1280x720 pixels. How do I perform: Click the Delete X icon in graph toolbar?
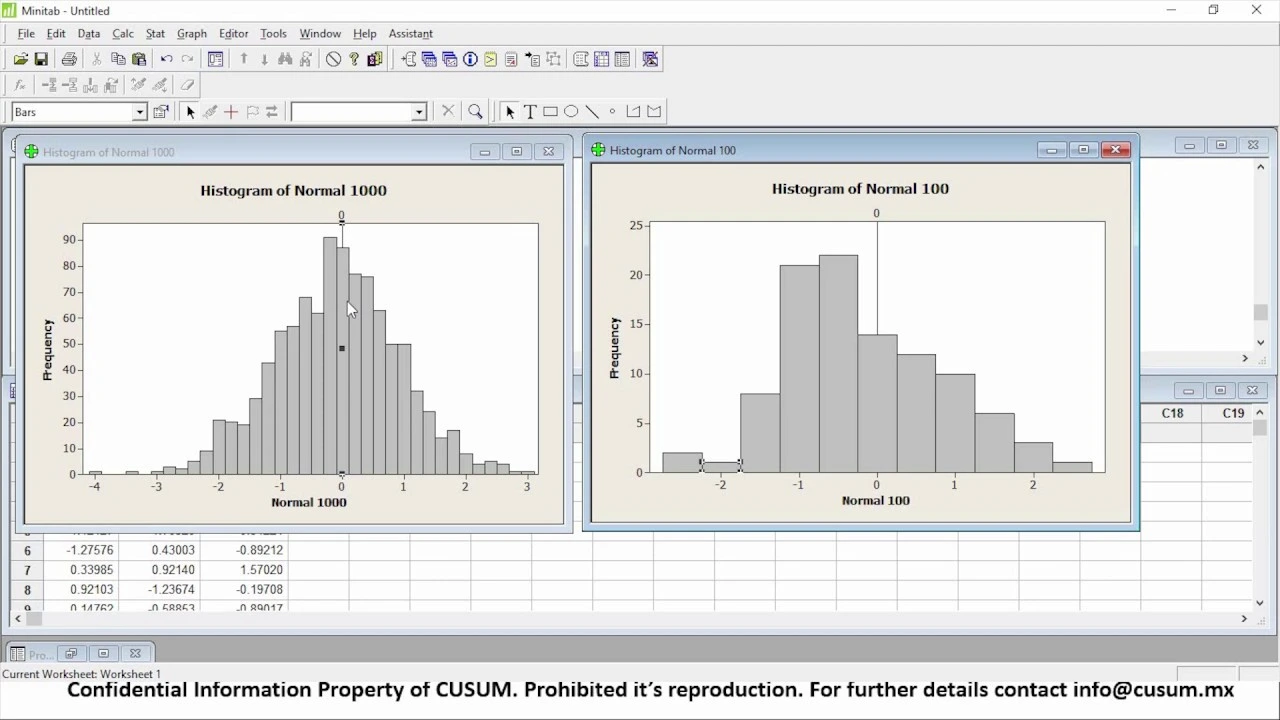[x=448, y=112]
